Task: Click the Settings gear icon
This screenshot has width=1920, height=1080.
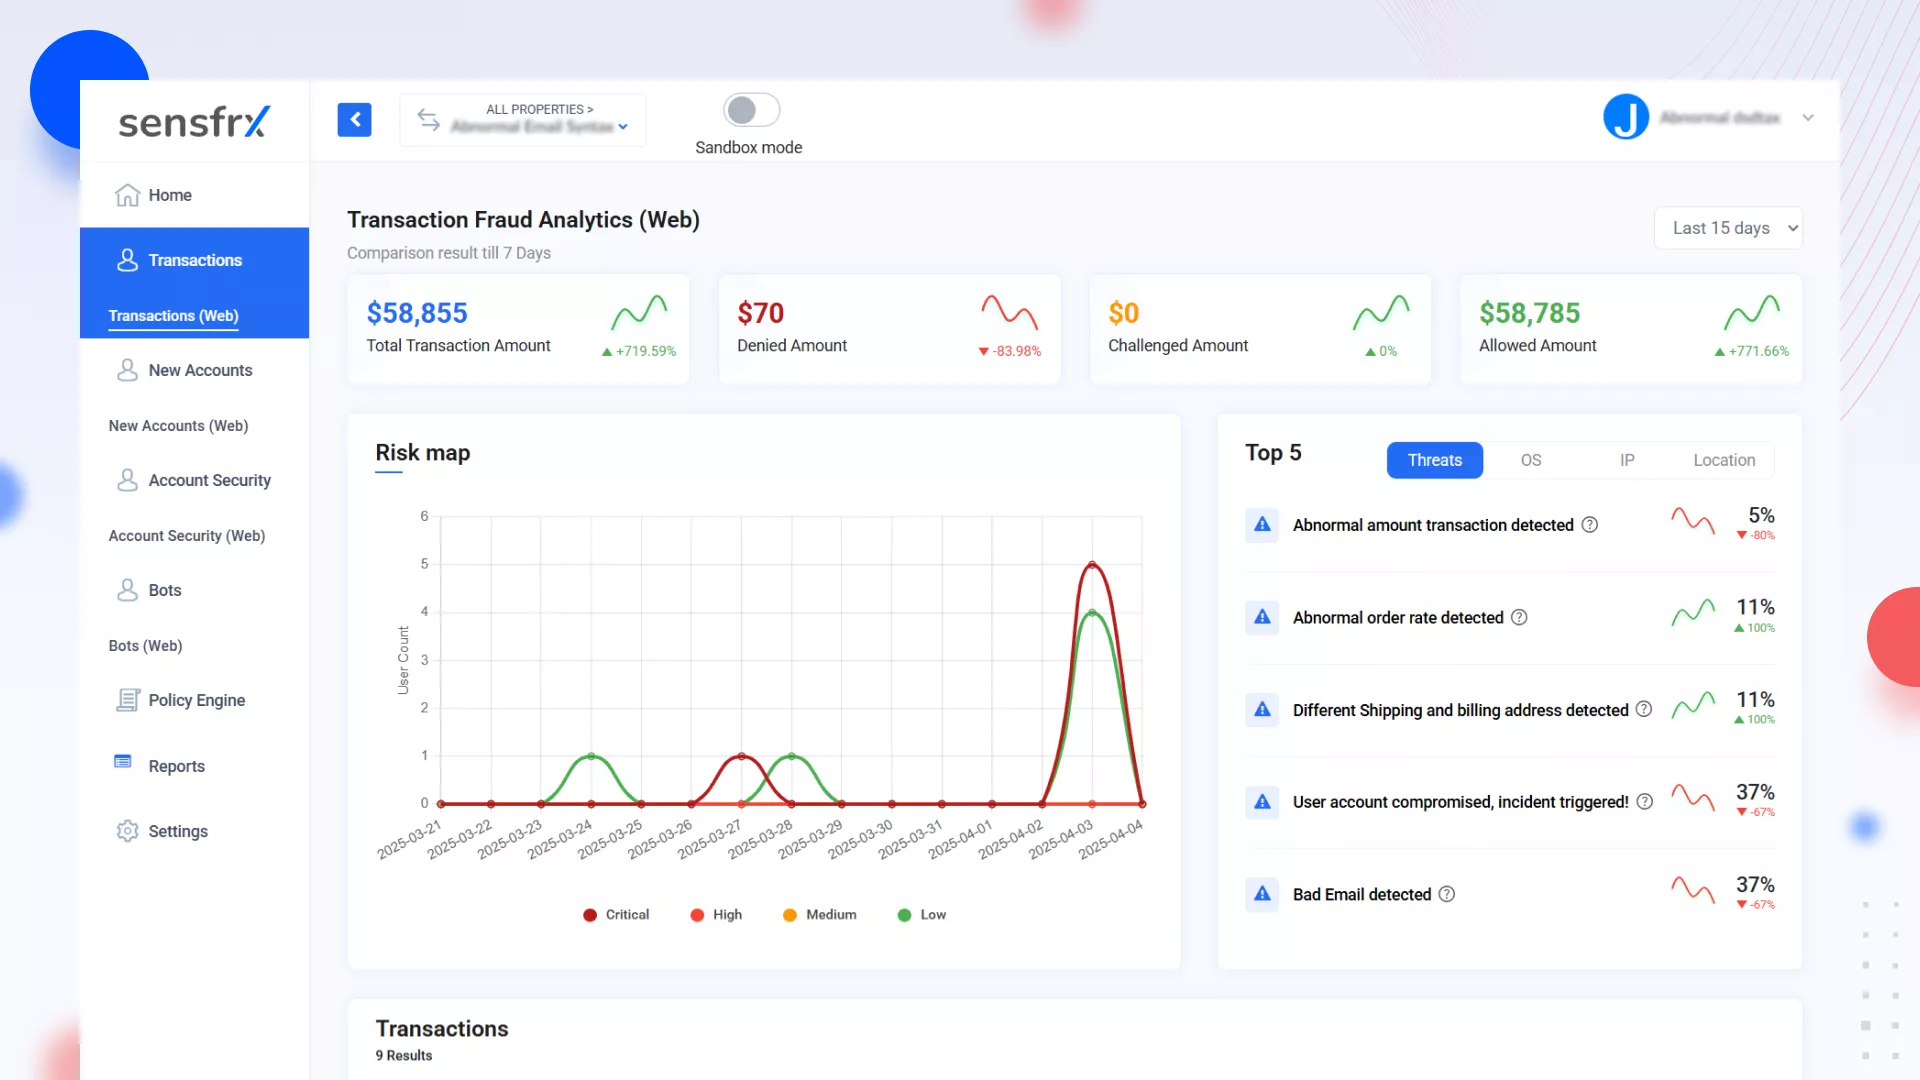Action: [127, 831]
